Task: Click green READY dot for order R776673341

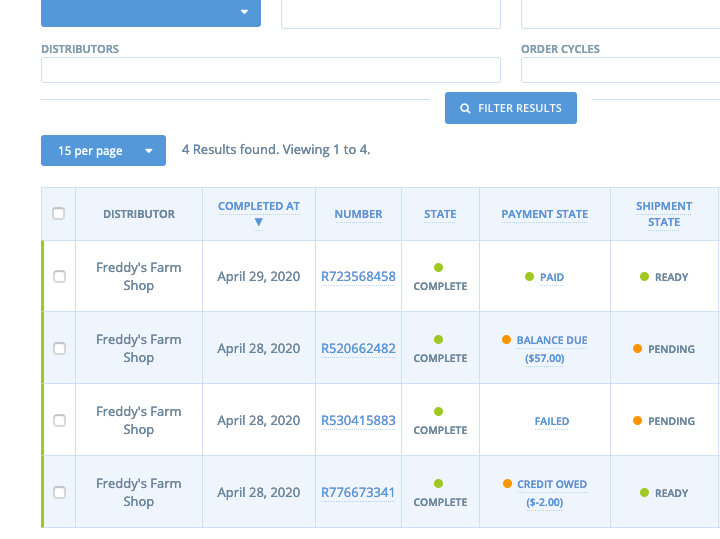Action: tap(644, 493)
